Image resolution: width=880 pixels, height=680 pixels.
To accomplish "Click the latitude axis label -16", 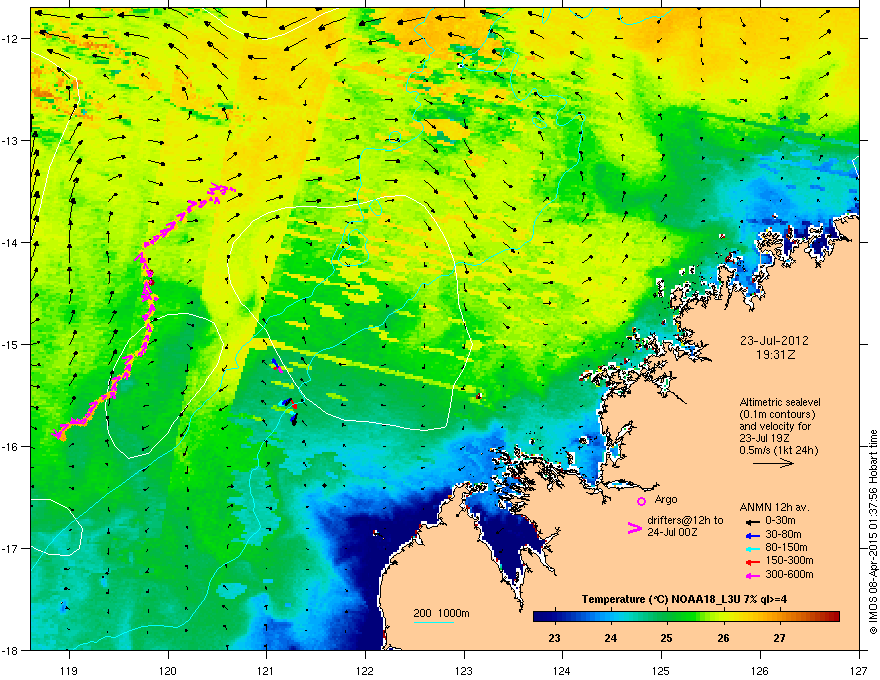I will (11, 447).
